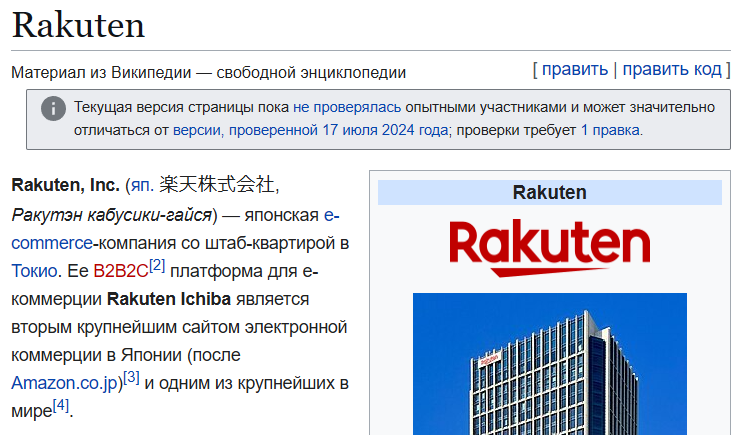Jump to footnote reference [2]

pos(157,265)
